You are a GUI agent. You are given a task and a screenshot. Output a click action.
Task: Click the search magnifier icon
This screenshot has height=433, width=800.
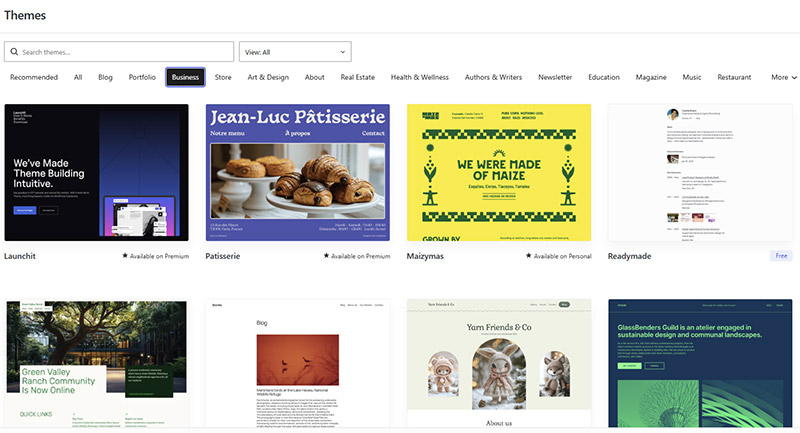pyautogui.click(x=14, y=52)
